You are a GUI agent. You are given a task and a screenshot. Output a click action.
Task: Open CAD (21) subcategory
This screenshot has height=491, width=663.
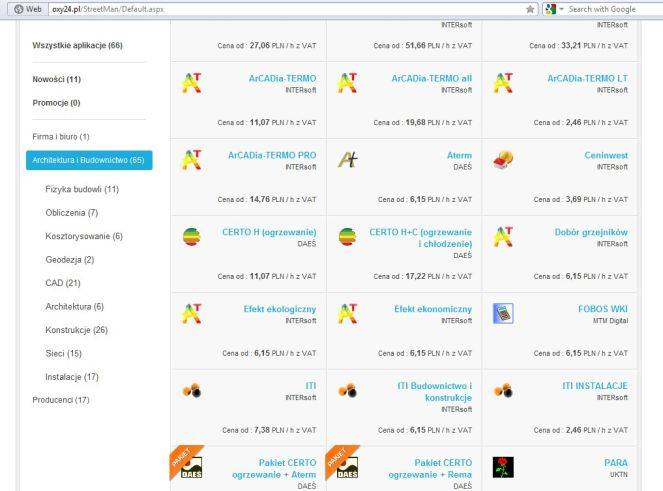[63, 283]
